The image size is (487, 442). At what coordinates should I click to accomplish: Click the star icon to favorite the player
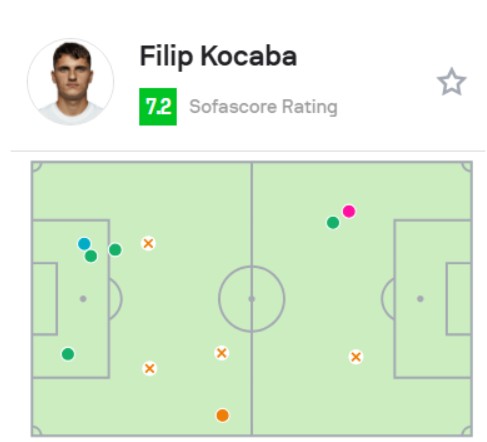point(451,82)
